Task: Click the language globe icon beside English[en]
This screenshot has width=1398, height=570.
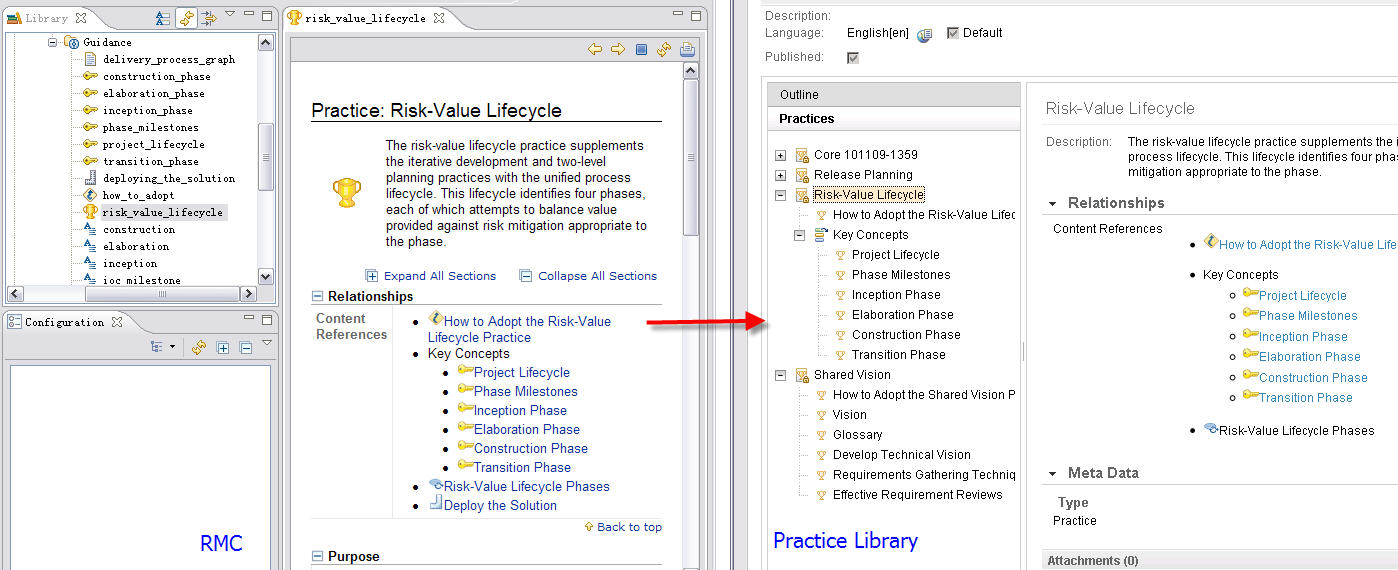Action: pyautogui.click(x=924, y=35)
